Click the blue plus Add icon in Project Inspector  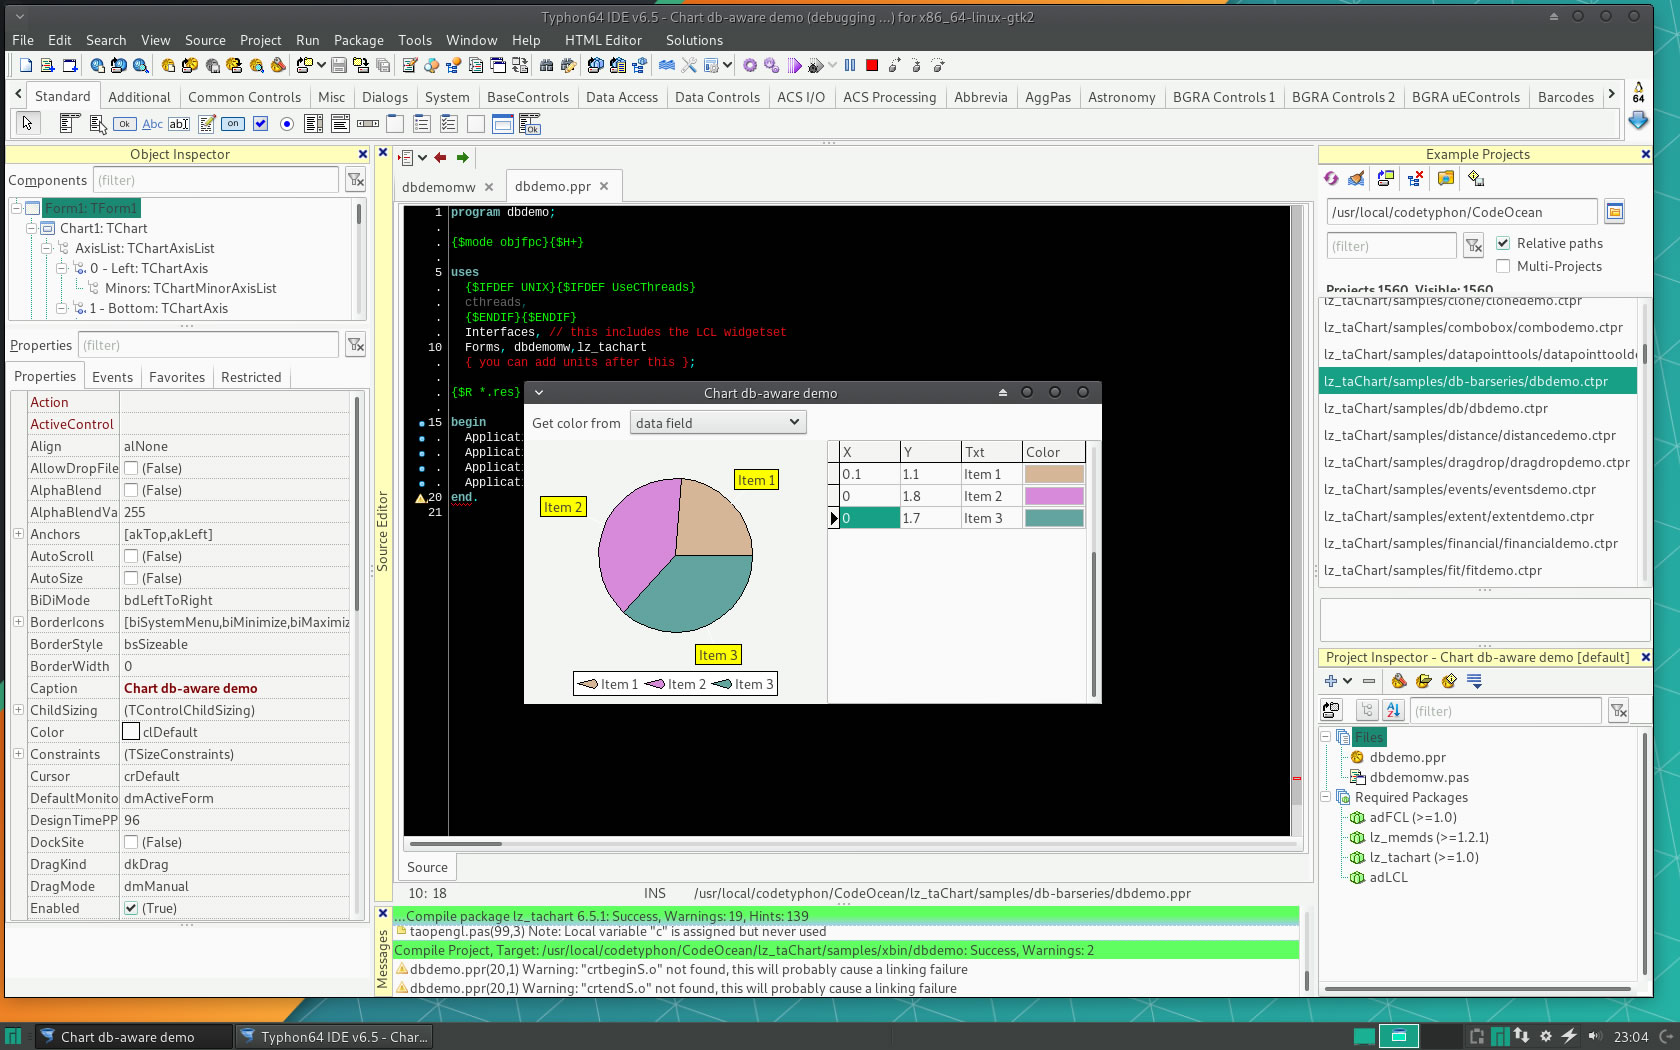click(x=1331, y=681)
